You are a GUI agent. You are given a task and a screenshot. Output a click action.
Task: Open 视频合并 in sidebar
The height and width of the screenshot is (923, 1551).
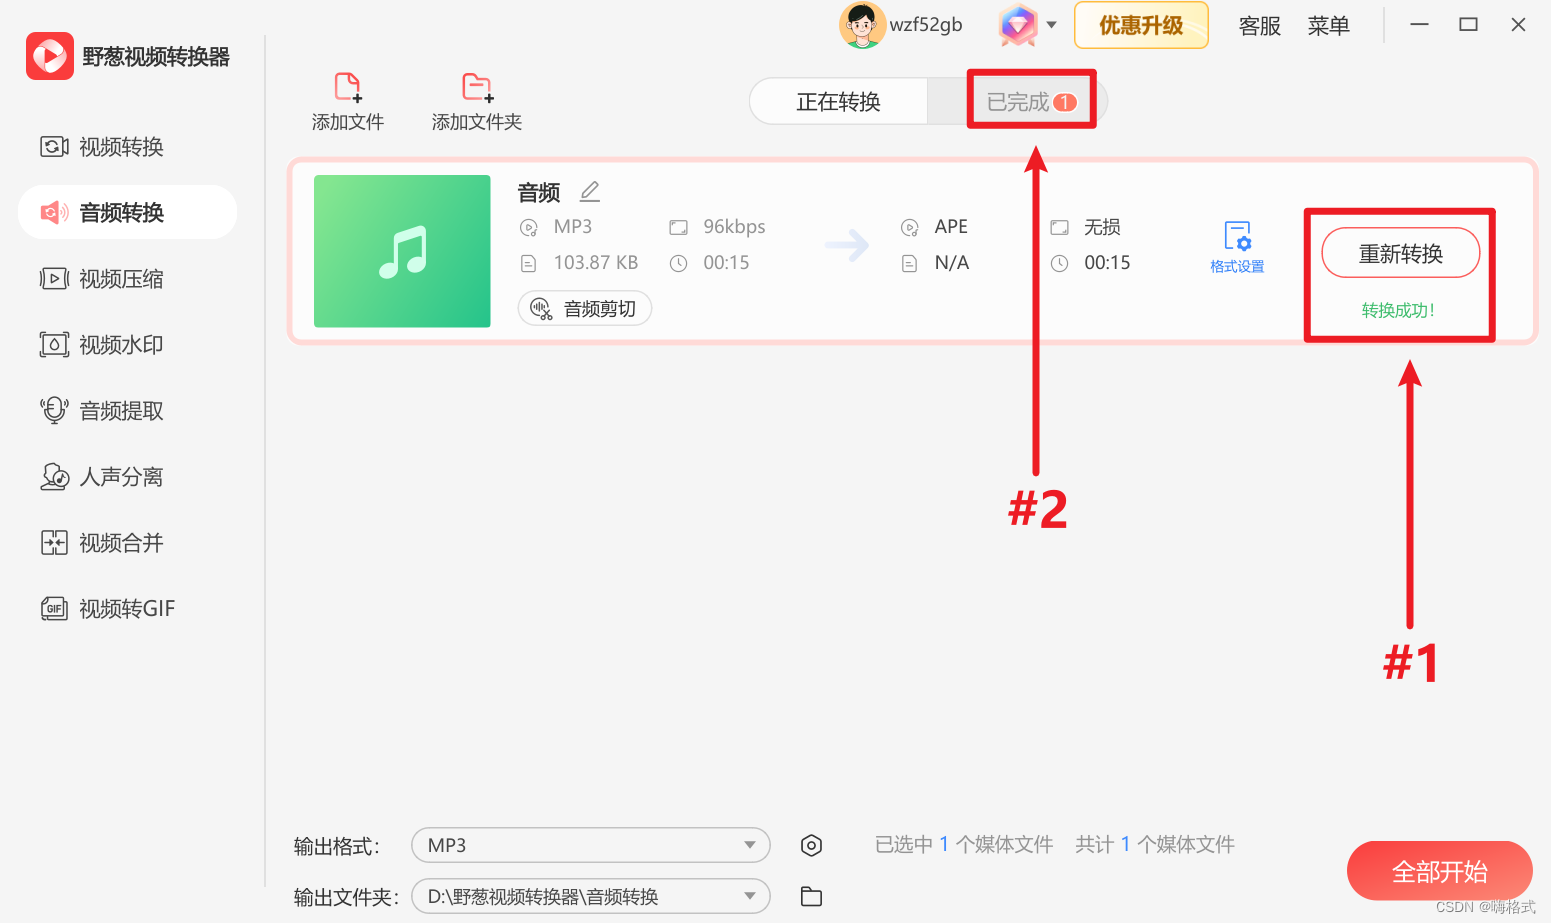(127, 543)
